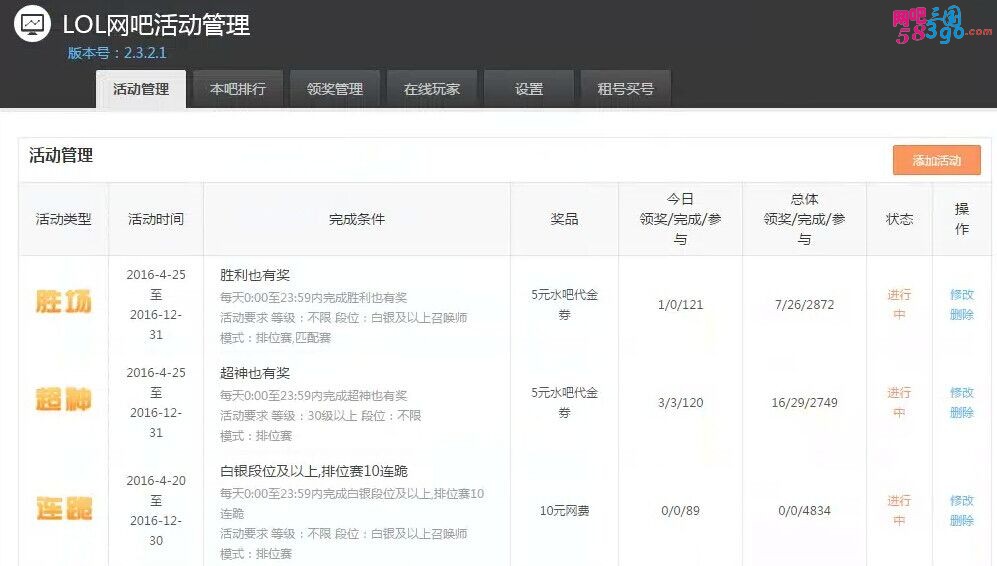Click the 活动要求 等级:30级以上 line
The image size is (997, 566).
320,415
